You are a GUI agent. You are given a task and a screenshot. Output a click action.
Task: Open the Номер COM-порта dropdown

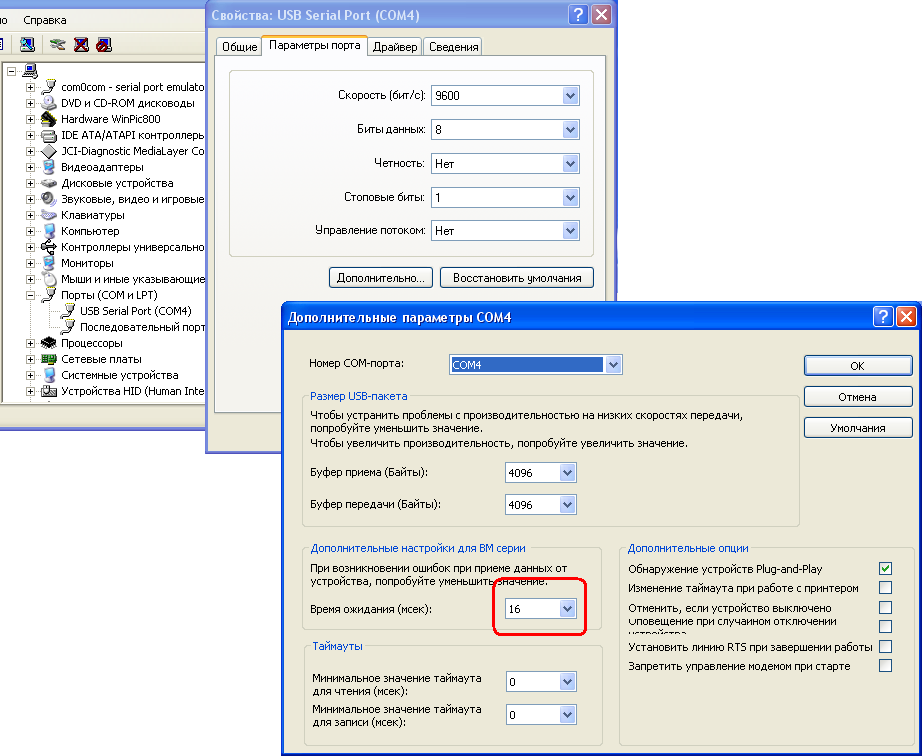613,364
